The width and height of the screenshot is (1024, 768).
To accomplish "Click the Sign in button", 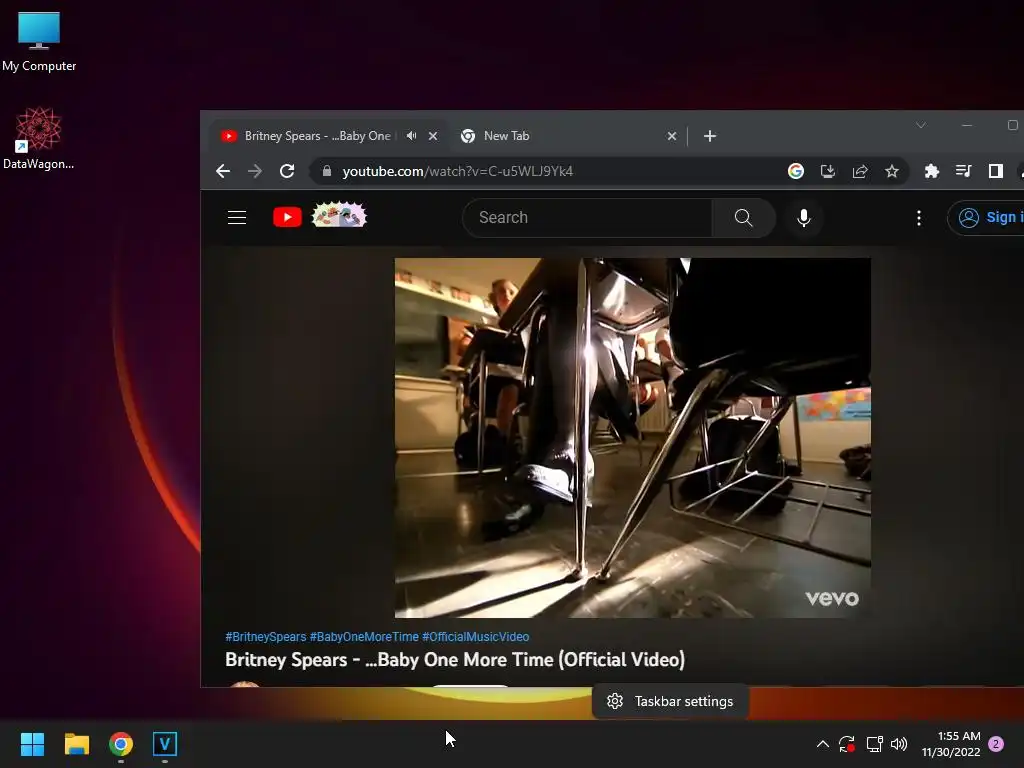I will [x=986, y=217].
